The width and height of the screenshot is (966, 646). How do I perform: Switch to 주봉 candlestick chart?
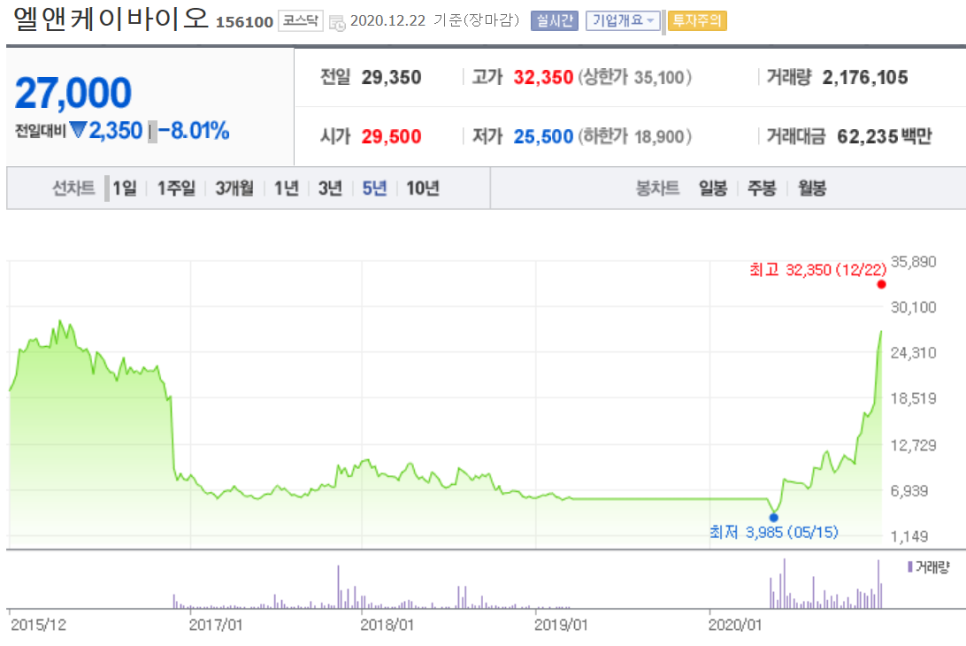click(x=761, y=188)
